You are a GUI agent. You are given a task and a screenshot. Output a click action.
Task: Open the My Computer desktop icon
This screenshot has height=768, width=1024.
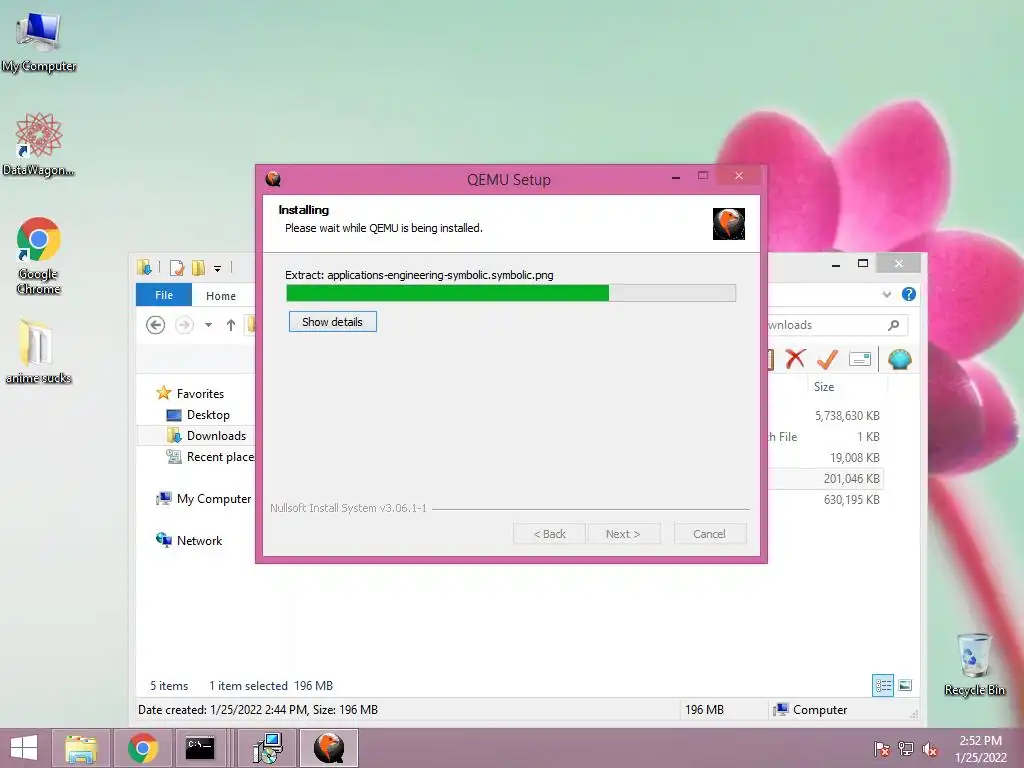(39, 41)
